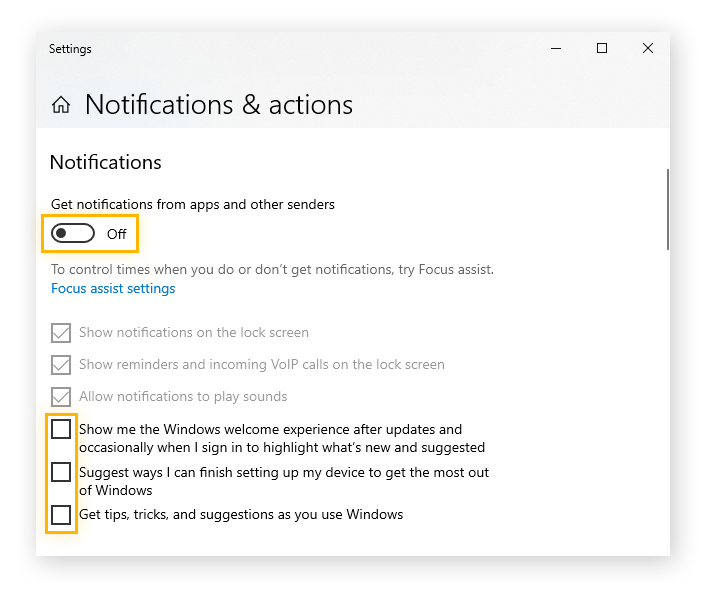707x593 pixels.
Task: Go to Settings home via house icon
Action: tap(61, 105)
